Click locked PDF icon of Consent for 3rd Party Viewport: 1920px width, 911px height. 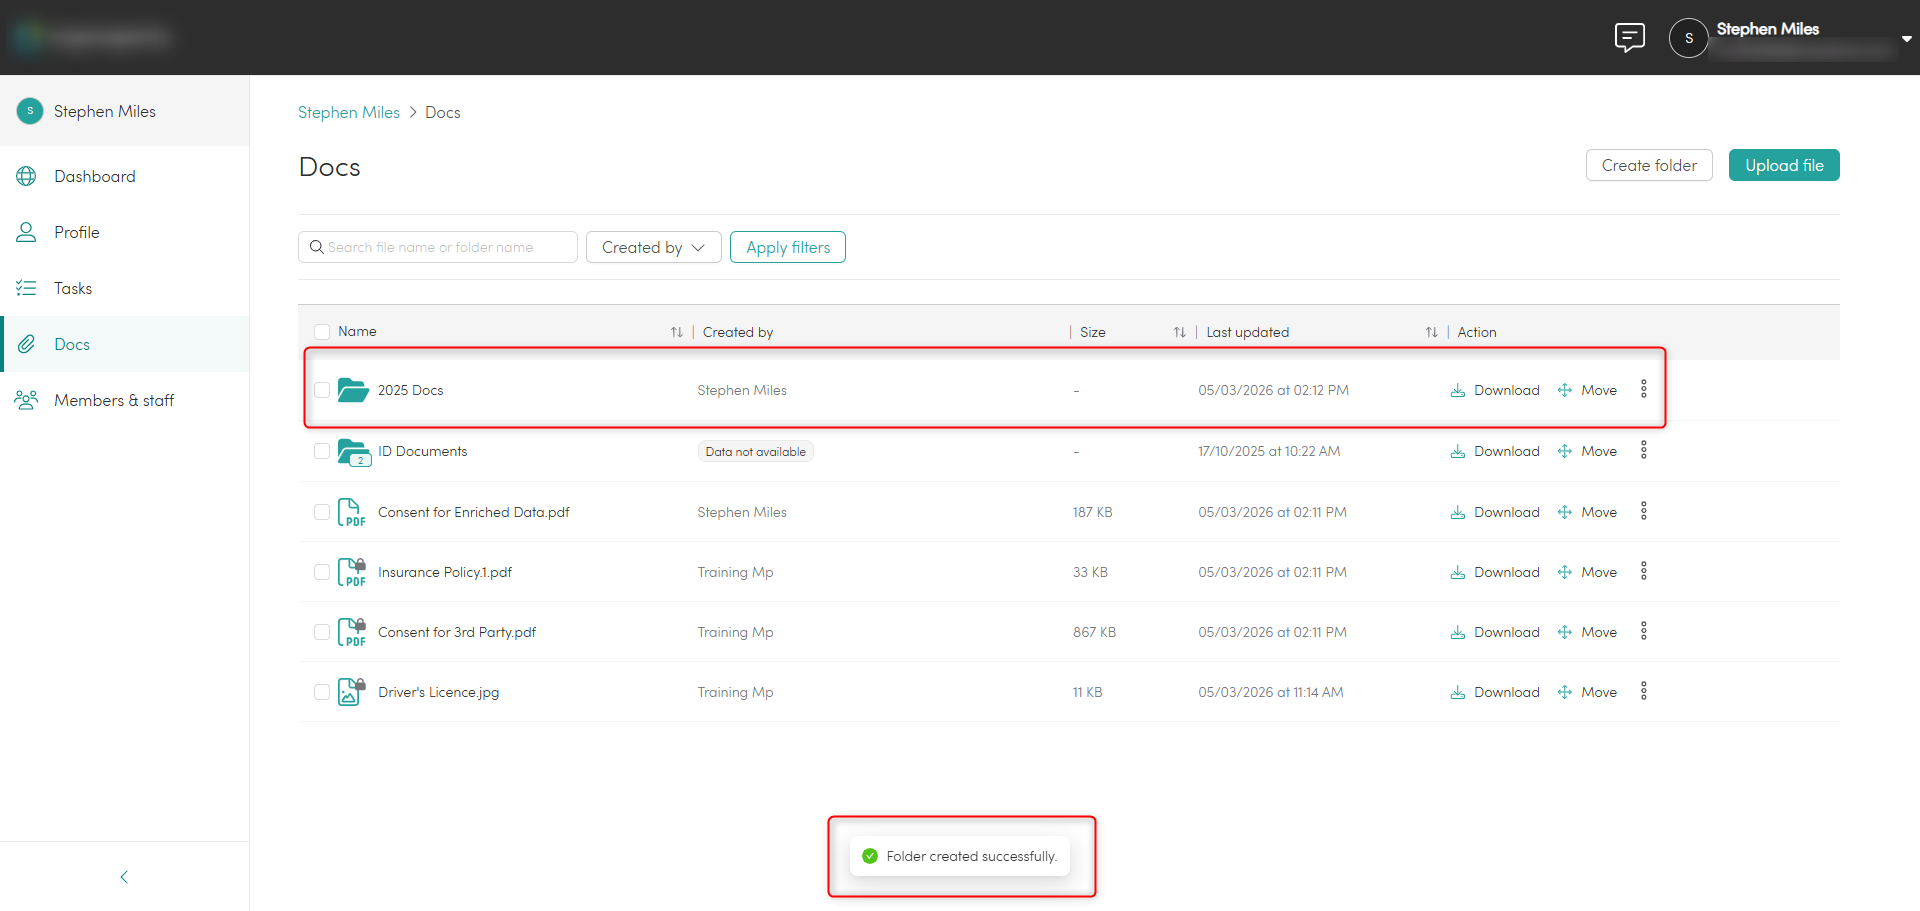point(352,632)
